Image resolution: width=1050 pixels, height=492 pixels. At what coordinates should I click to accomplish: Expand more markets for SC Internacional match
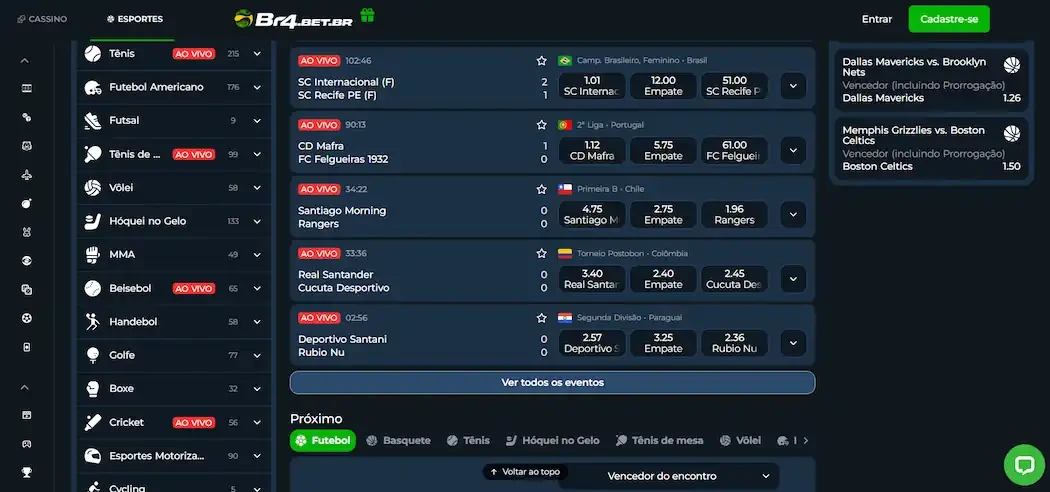(794, 86)
